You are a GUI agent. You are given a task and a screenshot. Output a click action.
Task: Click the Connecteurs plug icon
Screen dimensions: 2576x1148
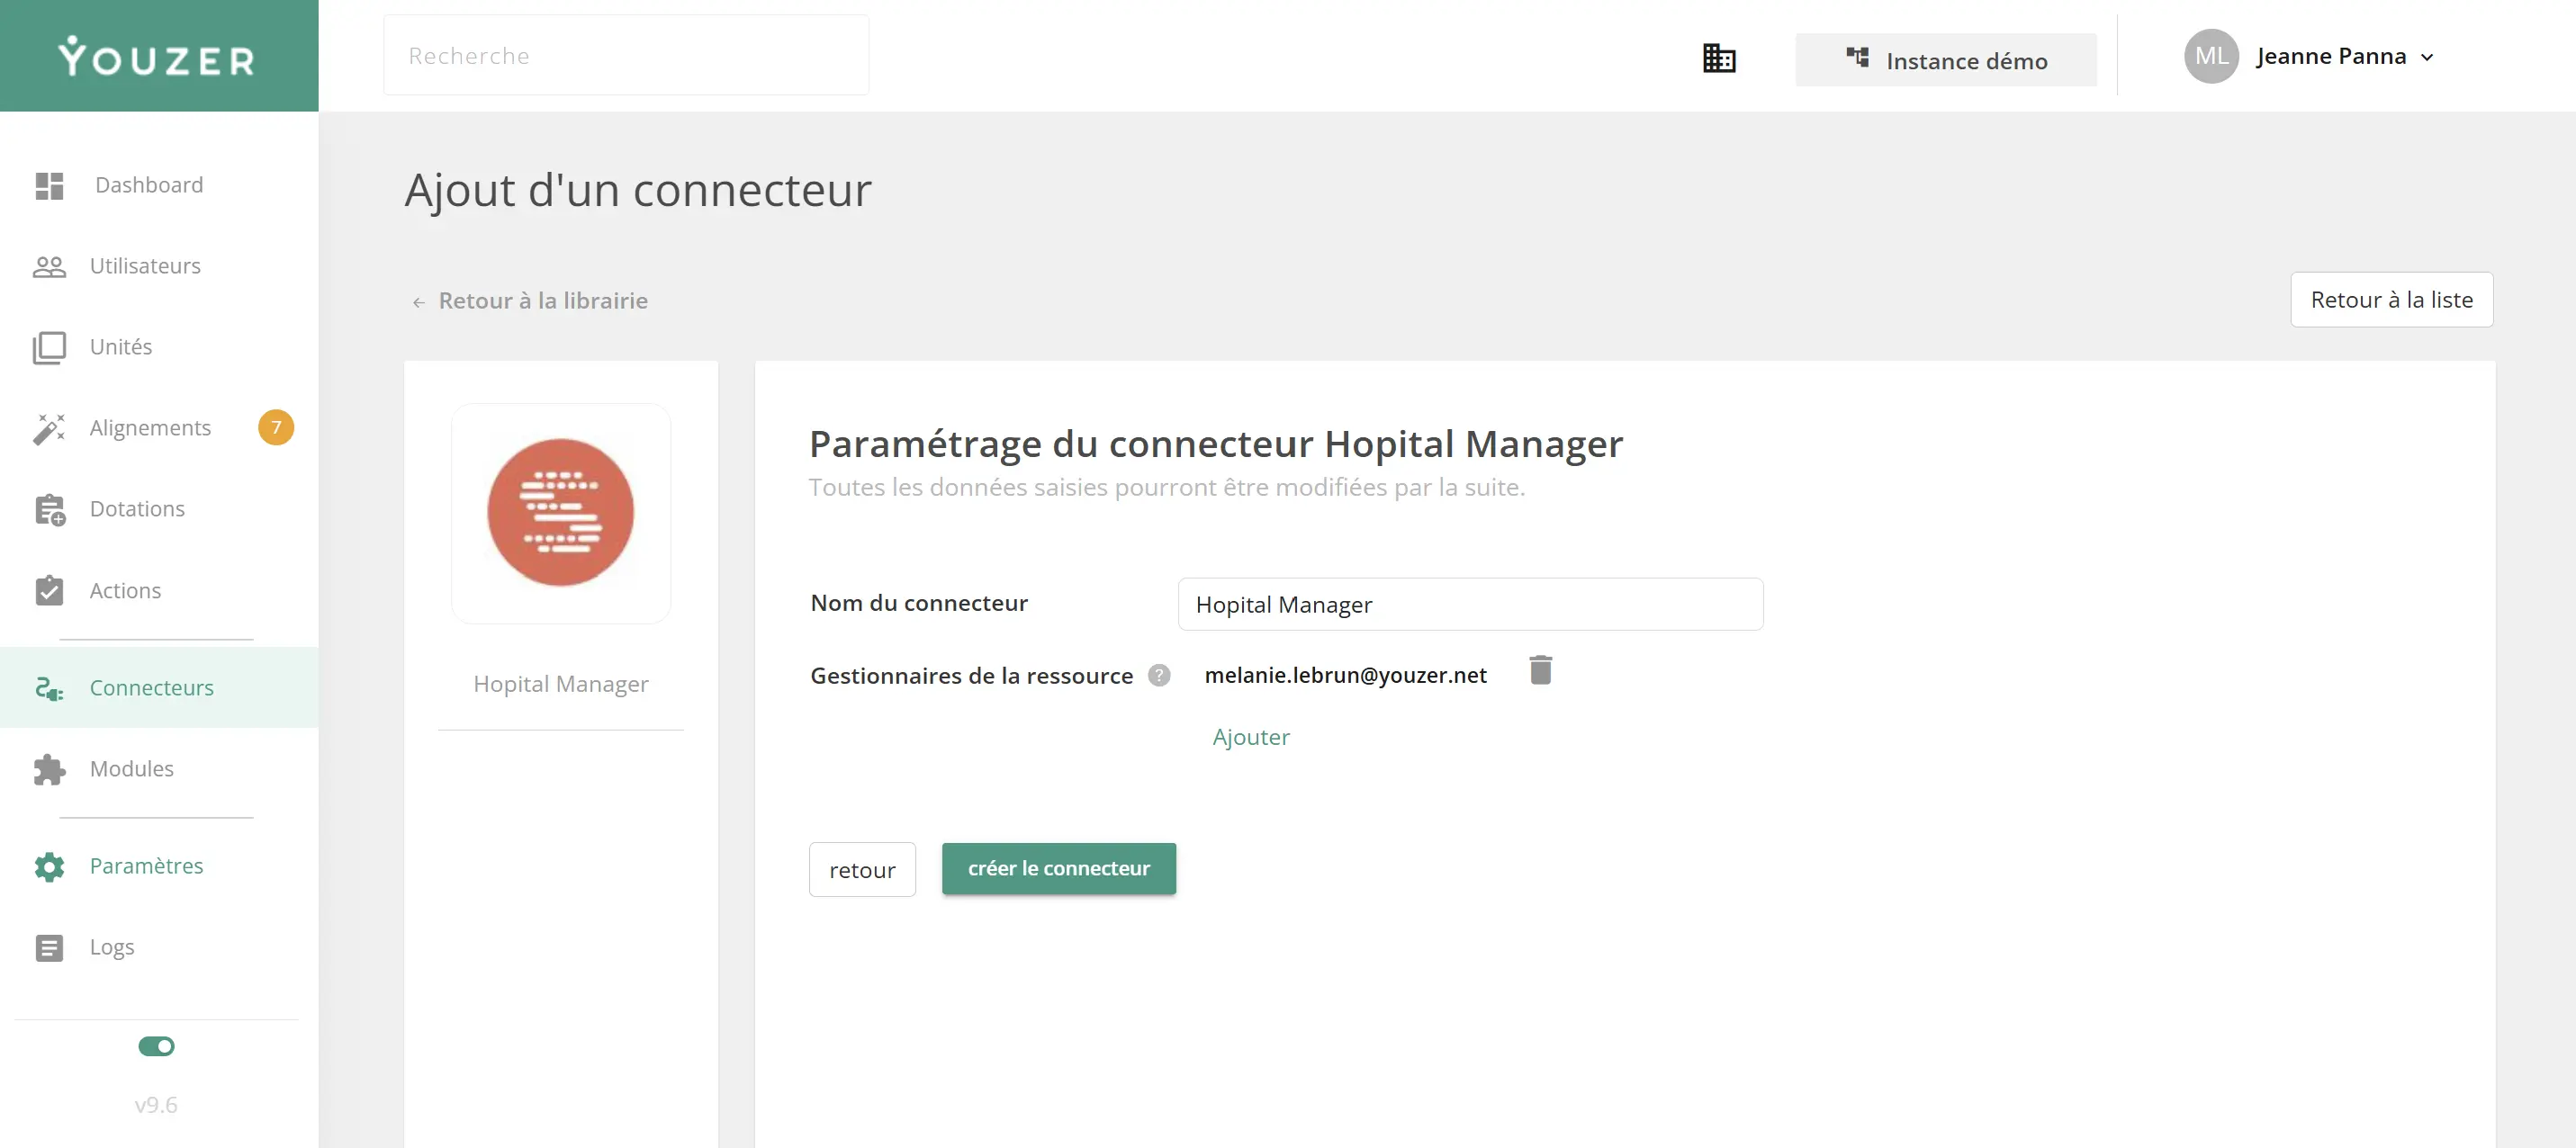click(49, 688)
